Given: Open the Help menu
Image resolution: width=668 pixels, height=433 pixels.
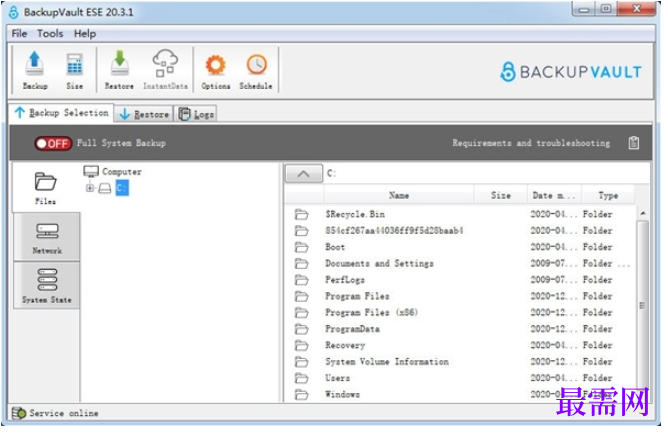Looking at the screenshot, I should tap(85, 33).
